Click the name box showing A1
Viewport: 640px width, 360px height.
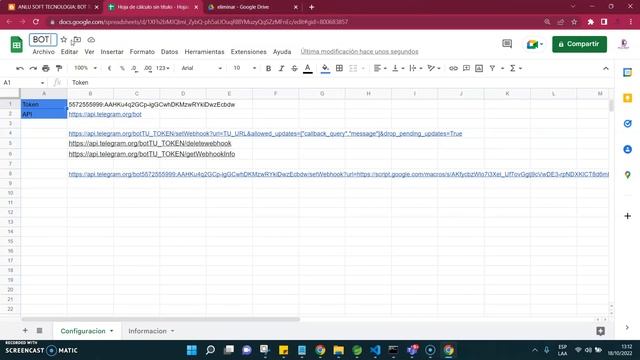24,82
